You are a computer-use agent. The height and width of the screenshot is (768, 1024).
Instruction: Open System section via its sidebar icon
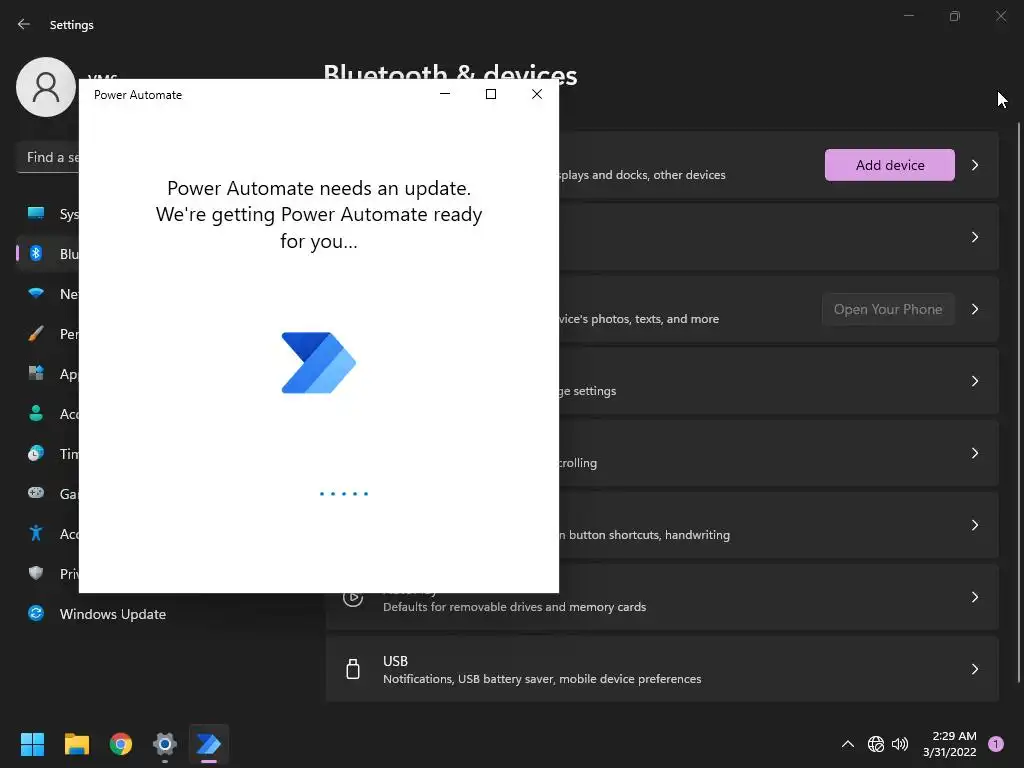coord(36,213)
